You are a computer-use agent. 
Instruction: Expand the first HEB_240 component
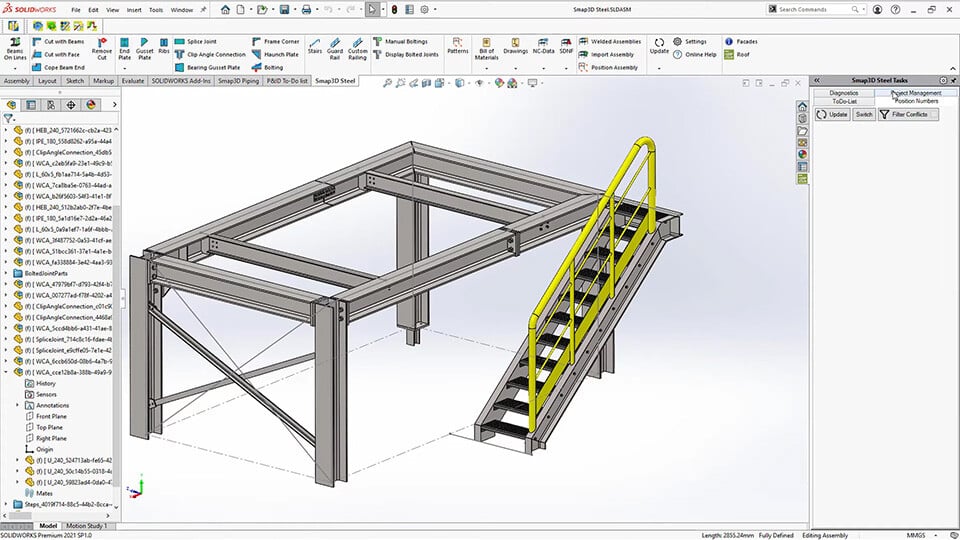pyautogui.click(x=6, y=130)
